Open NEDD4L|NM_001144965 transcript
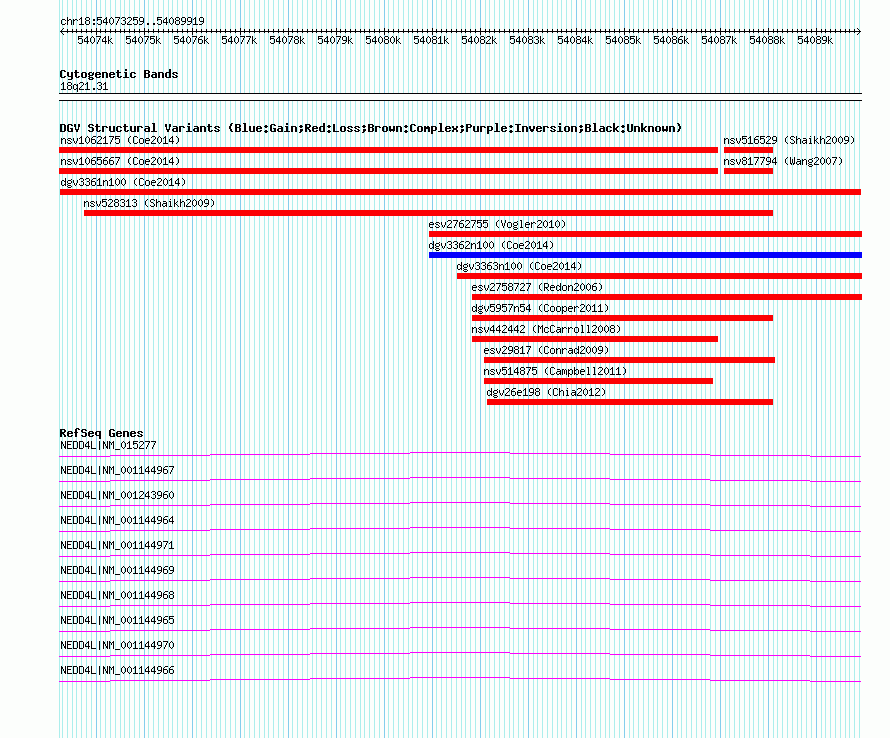This screenshot has height=738, width=890. (117, 620)
